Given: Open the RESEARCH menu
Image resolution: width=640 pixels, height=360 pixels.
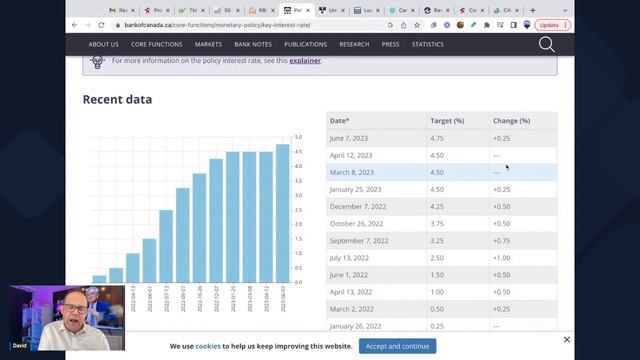Looking at the screenshot, I should pos(354,44).
